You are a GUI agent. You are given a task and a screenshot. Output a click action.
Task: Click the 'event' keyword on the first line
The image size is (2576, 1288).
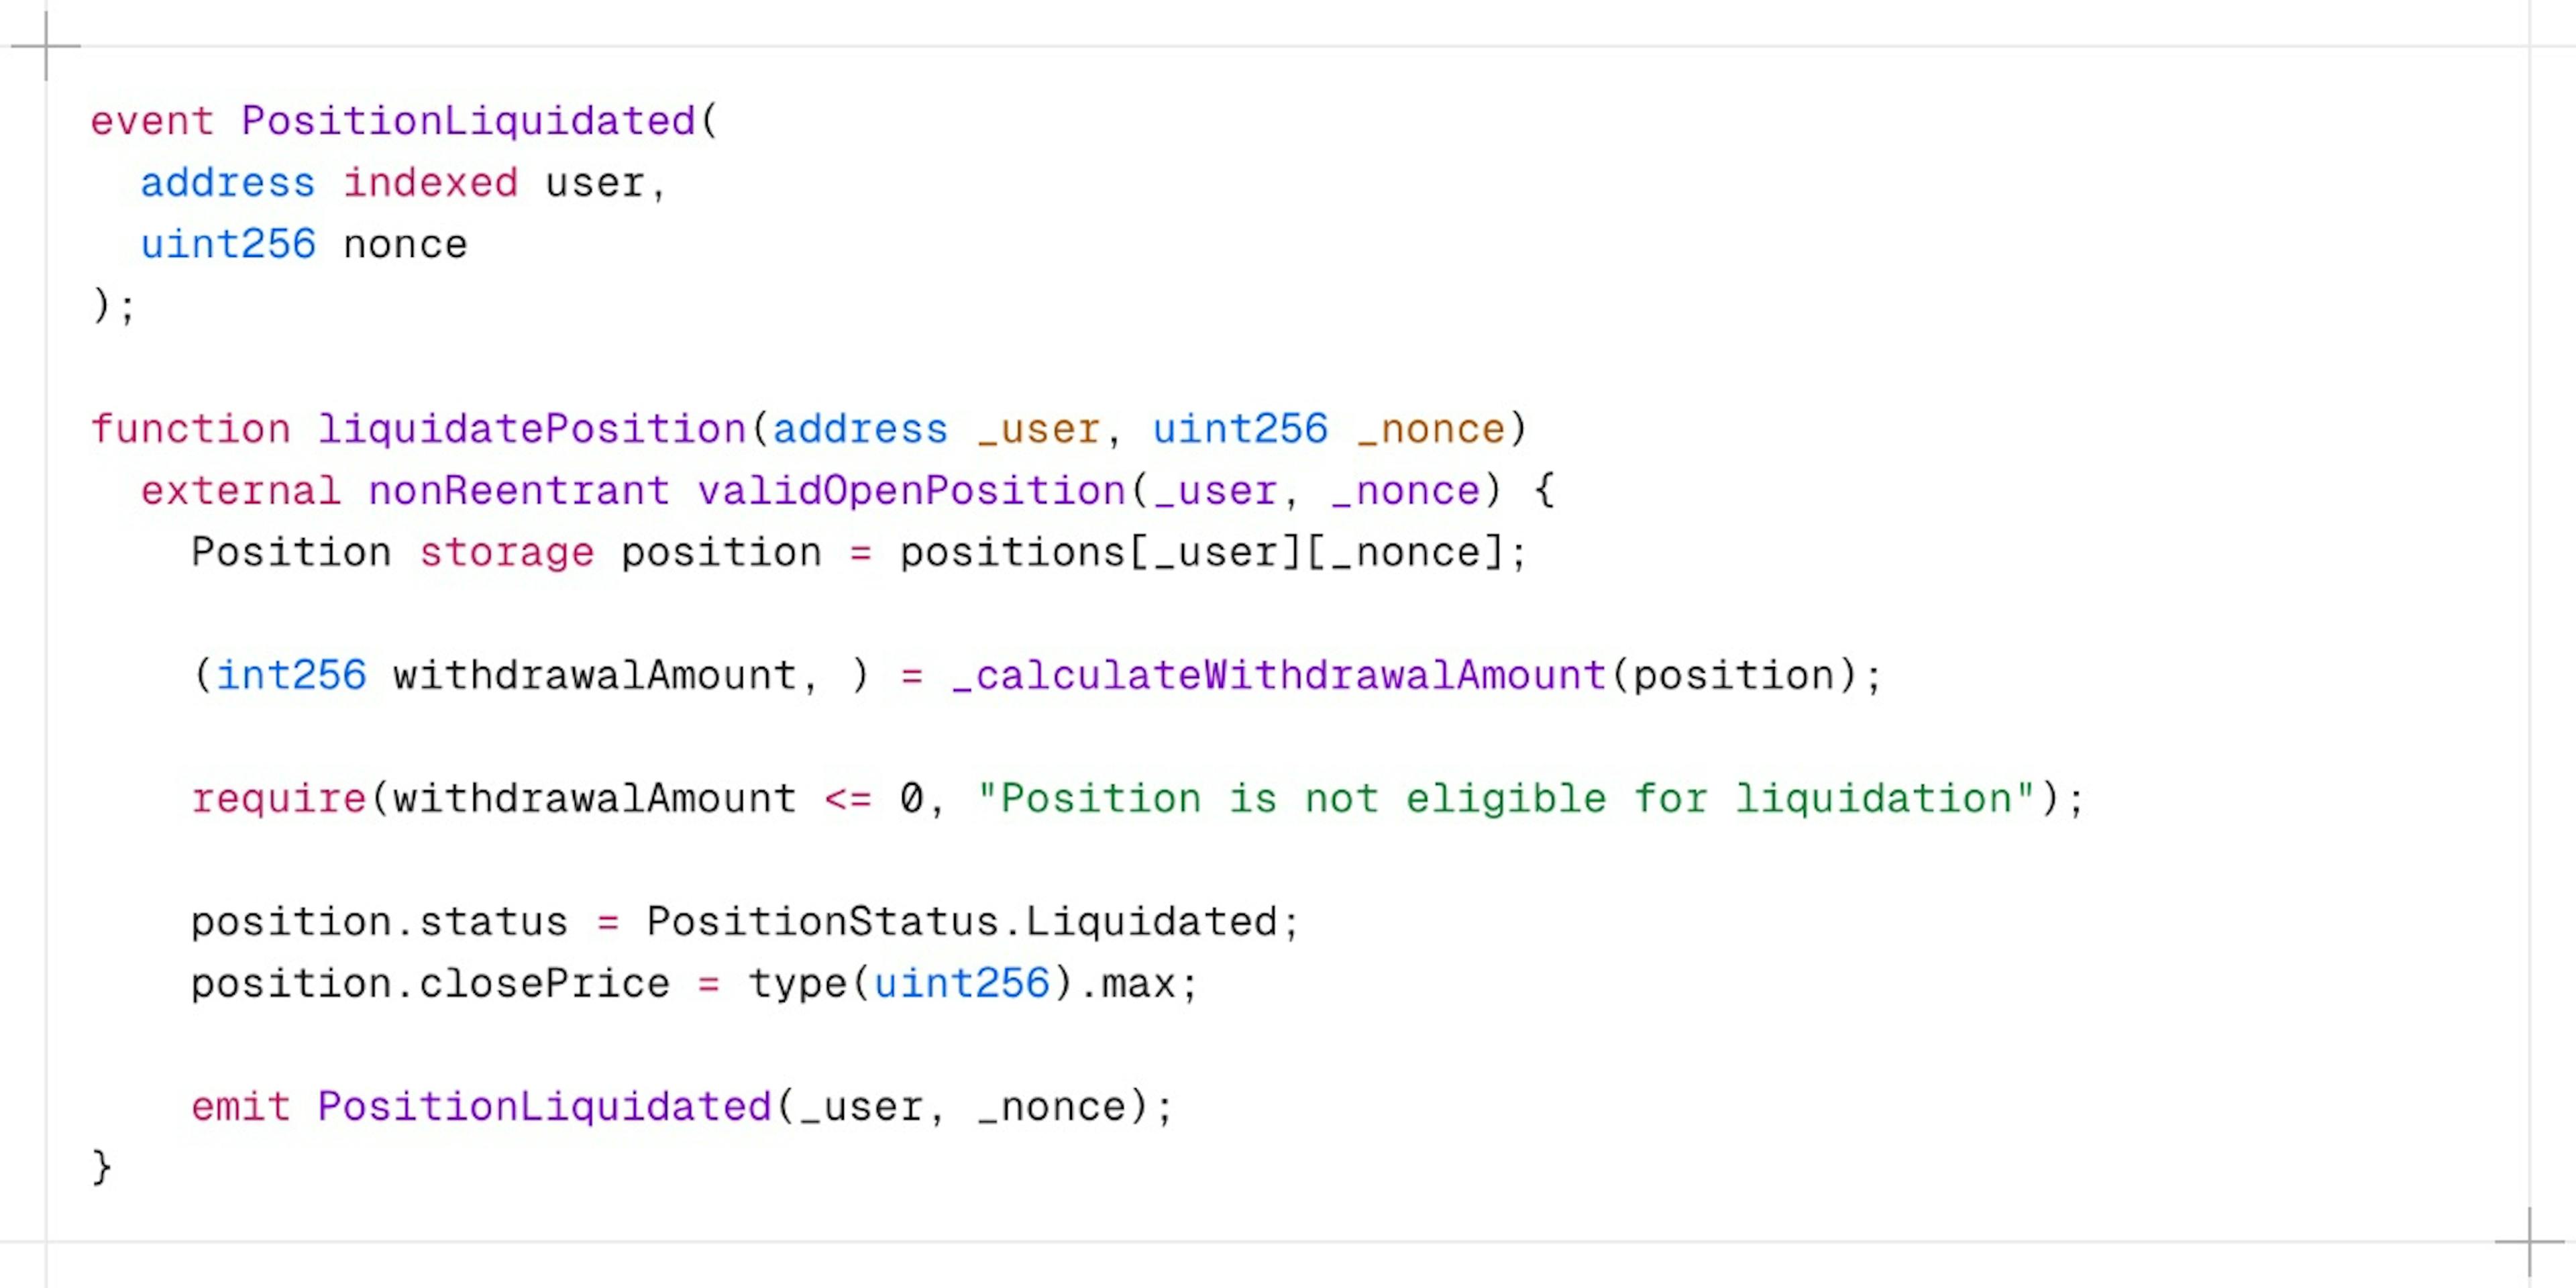[152, 122]
